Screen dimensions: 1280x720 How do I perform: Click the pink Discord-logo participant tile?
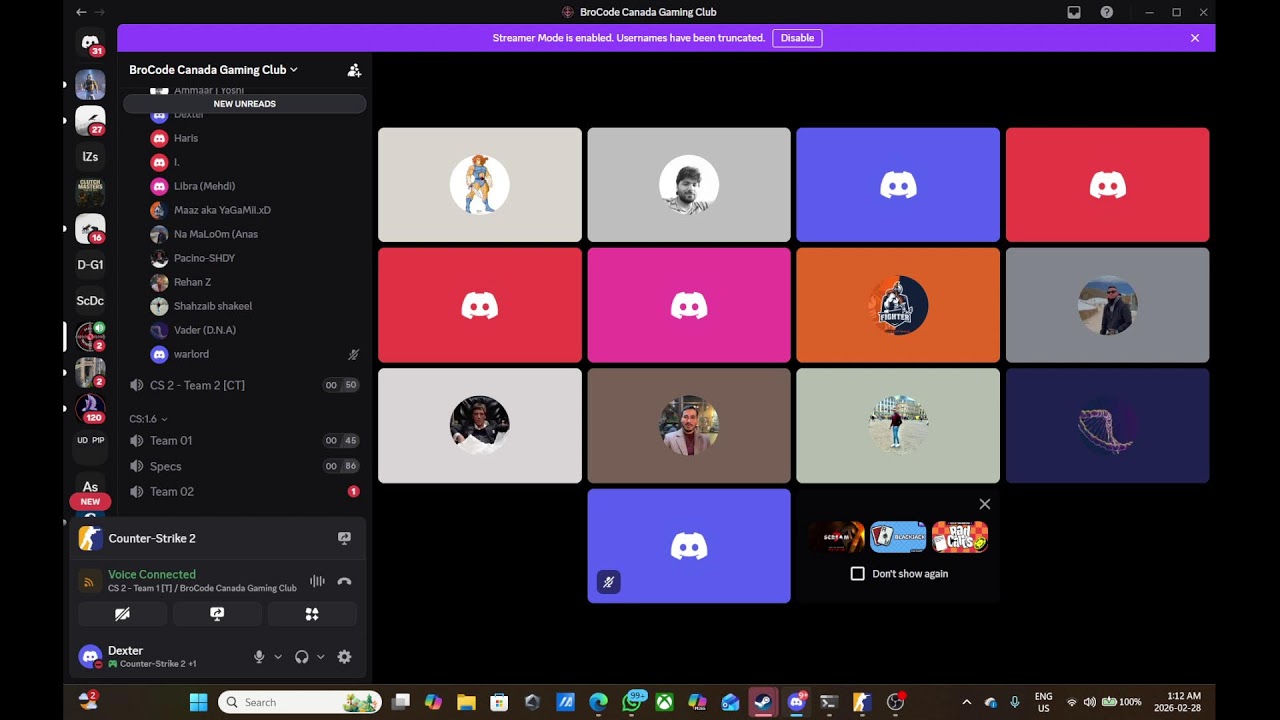click(689, 305)
